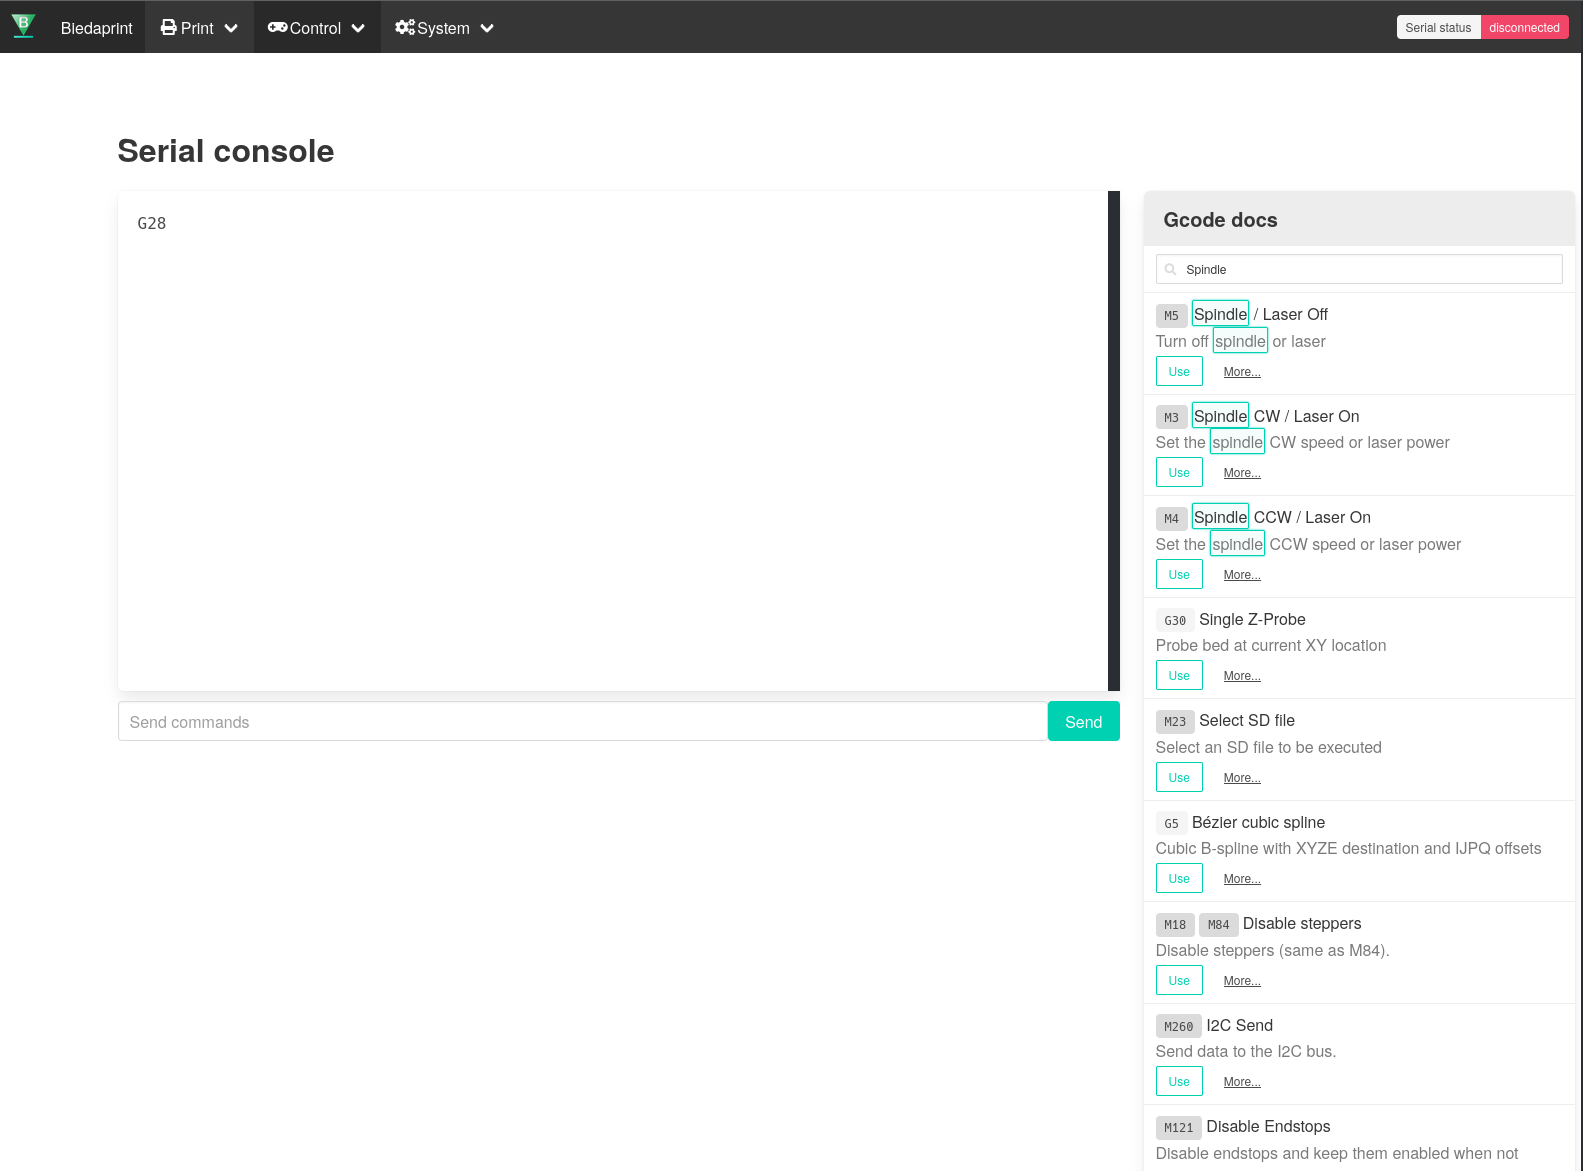The height and width of the screenshot is (1171, 1583).
Task: Open the Control menu
Action: [317, 28]
